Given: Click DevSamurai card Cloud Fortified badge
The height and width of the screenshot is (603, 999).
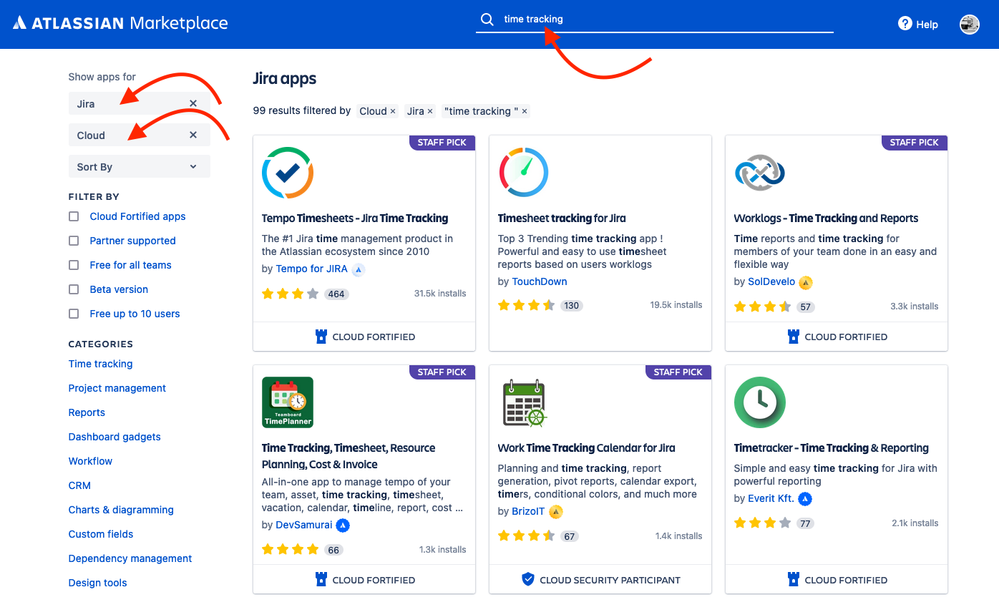Looking at the screenshot, I should (364, 580).
